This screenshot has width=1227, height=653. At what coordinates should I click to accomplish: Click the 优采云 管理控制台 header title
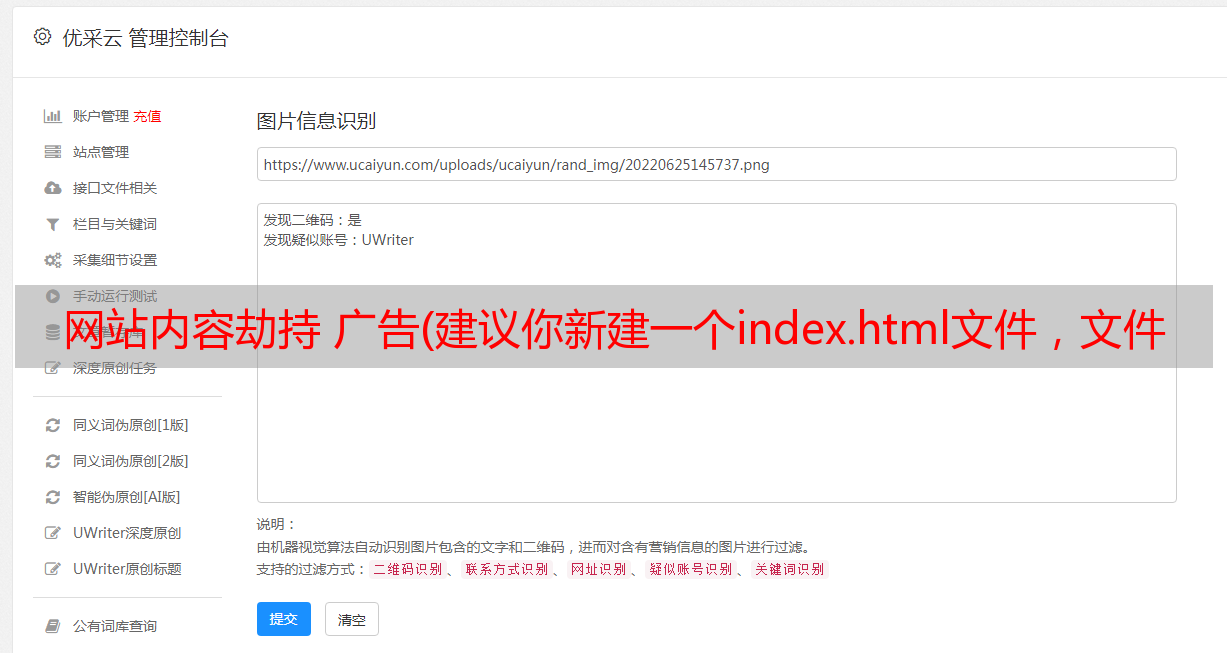146,38
